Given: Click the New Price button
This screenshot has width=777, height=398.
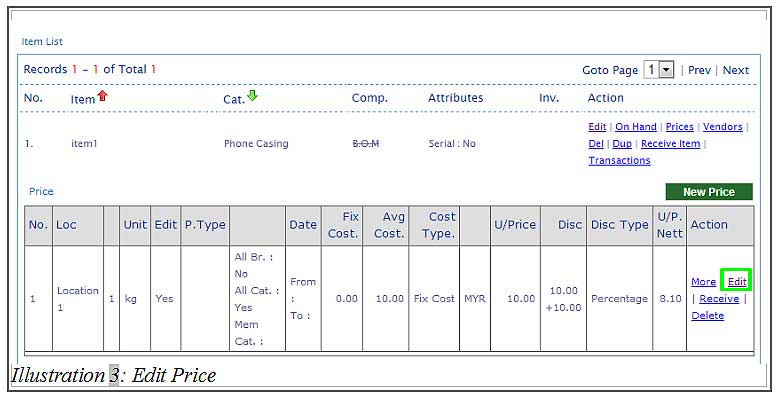Looking at the screenshot, I should (709, 192).
